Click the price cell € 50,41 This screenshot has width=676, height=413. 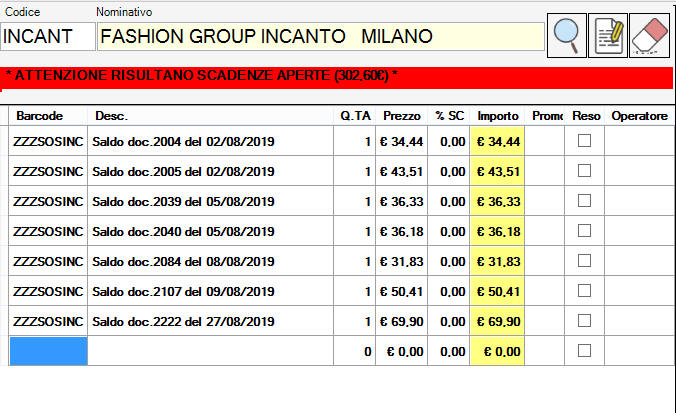pyautogui.click(x=402, y=291)
